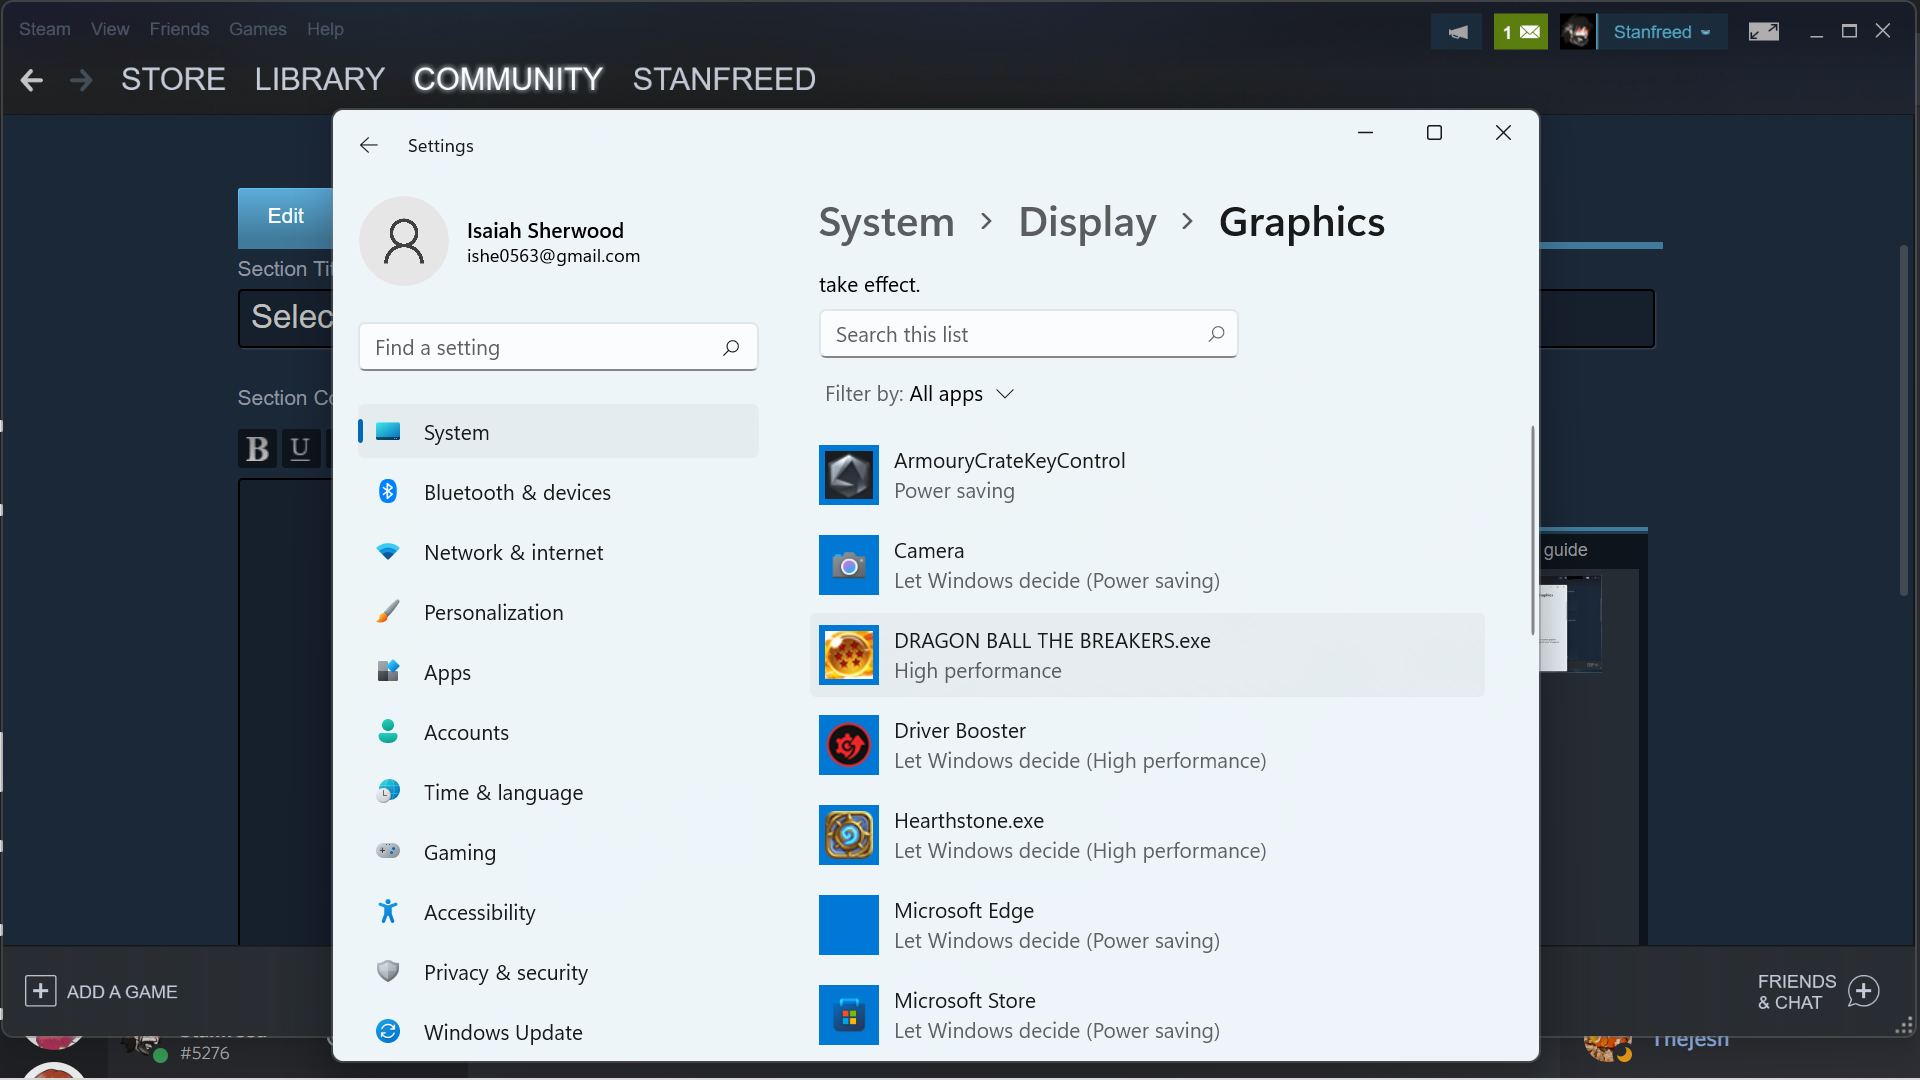Open the Steam Games menu
This screenshot has height=1080, width=1920.
[257, 29]
